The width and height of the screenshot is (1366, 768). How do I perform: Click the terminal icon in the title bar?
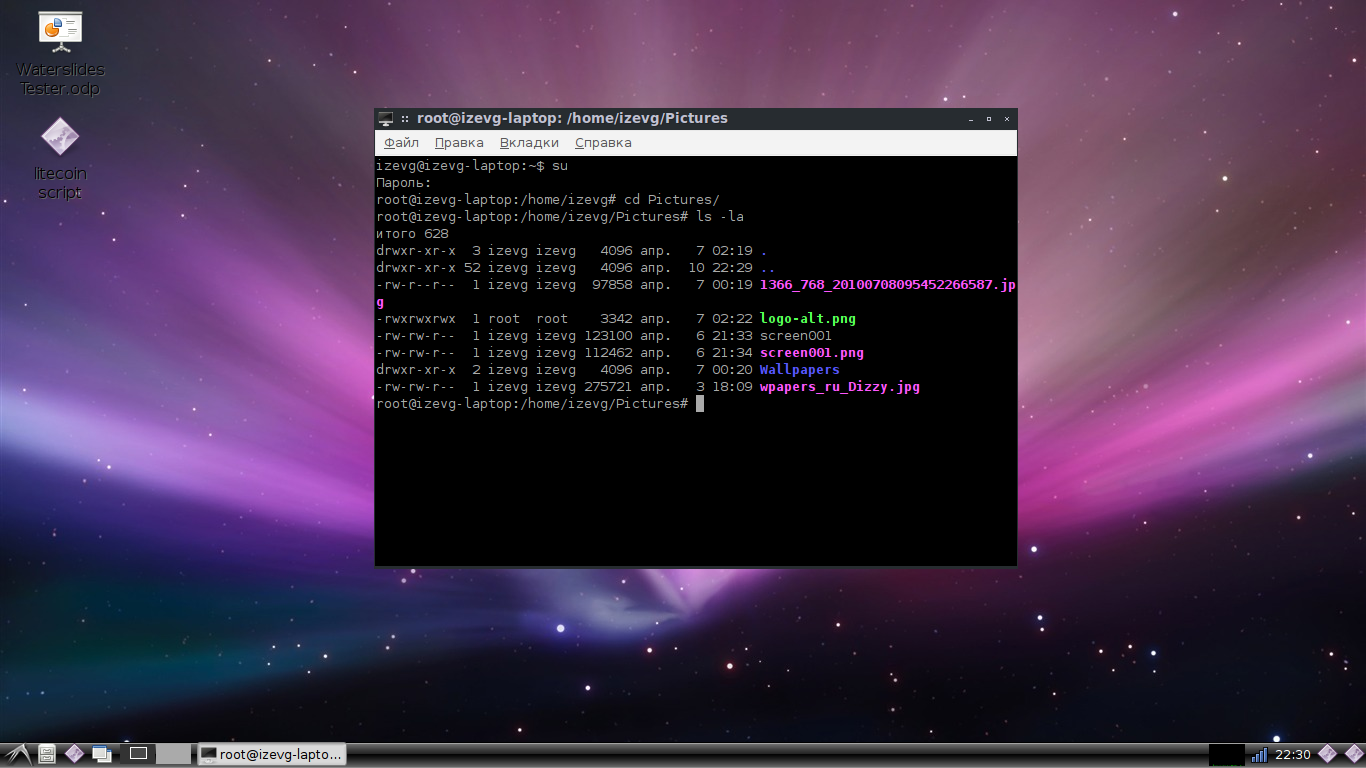tap(386, 118)
